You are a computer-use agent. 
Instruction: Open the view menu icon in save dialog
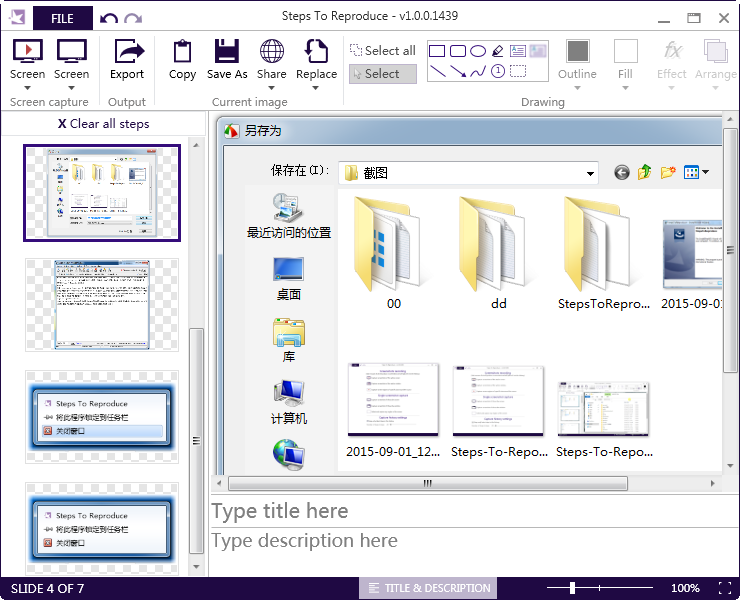coord(696,172)
